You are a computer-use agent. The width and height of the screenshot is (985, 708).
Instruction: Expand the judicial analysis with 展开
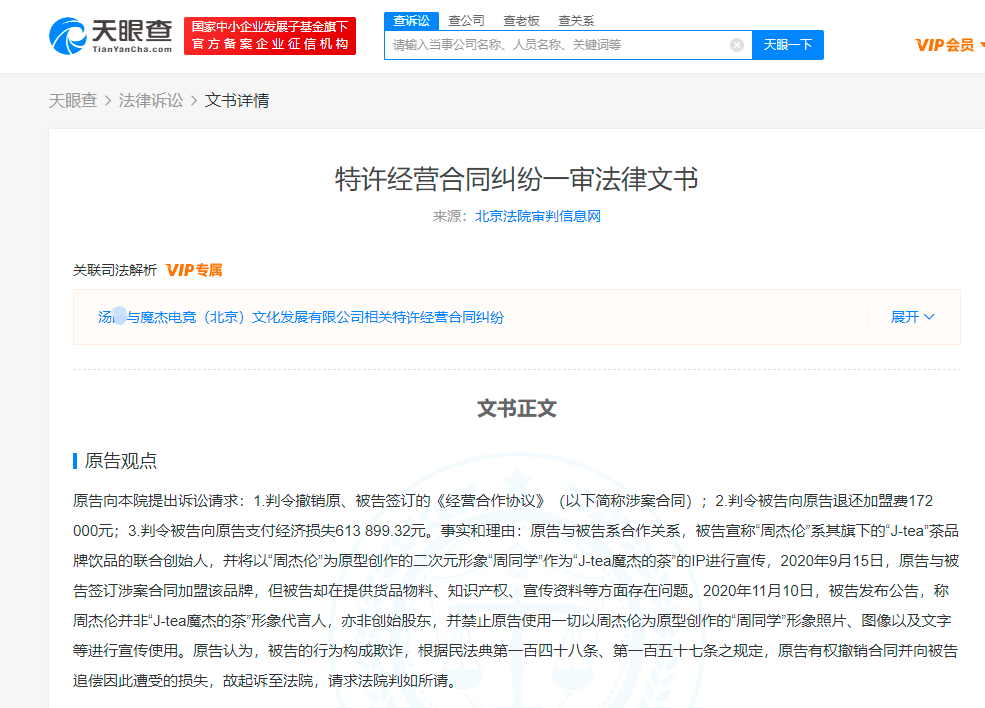912,317
